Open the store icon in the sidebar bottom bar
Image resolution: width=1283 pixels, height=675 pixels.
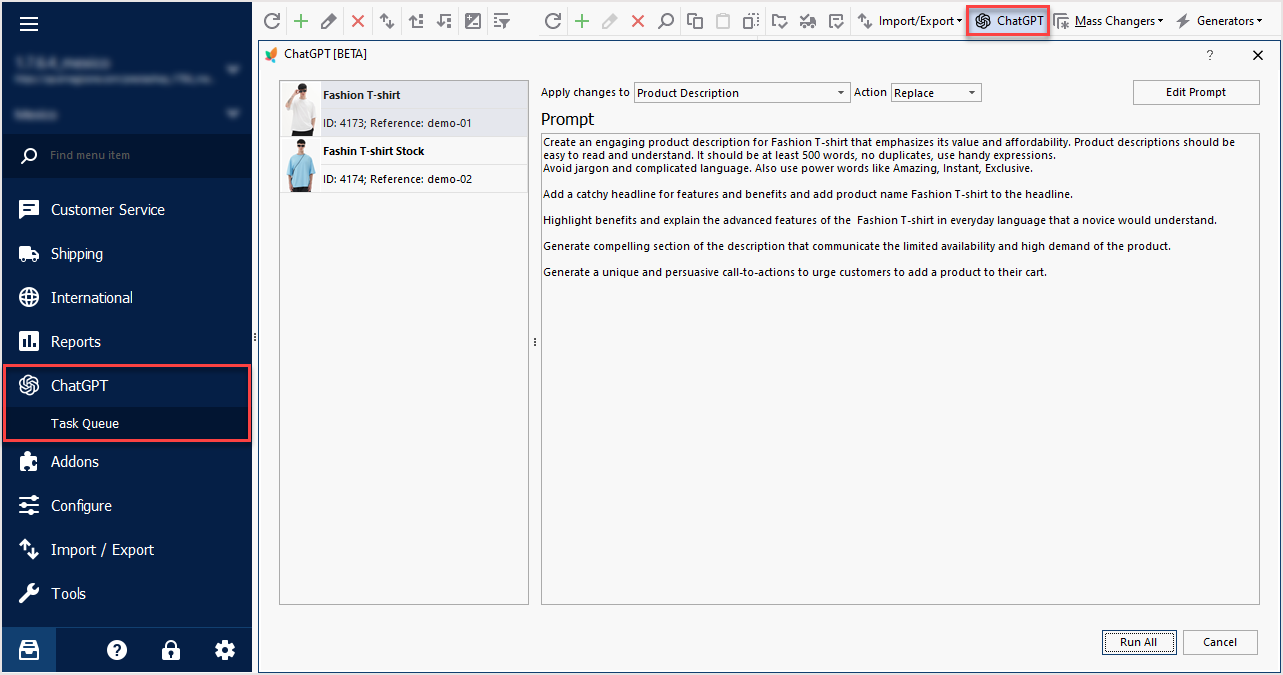click(x=29, y=650)
